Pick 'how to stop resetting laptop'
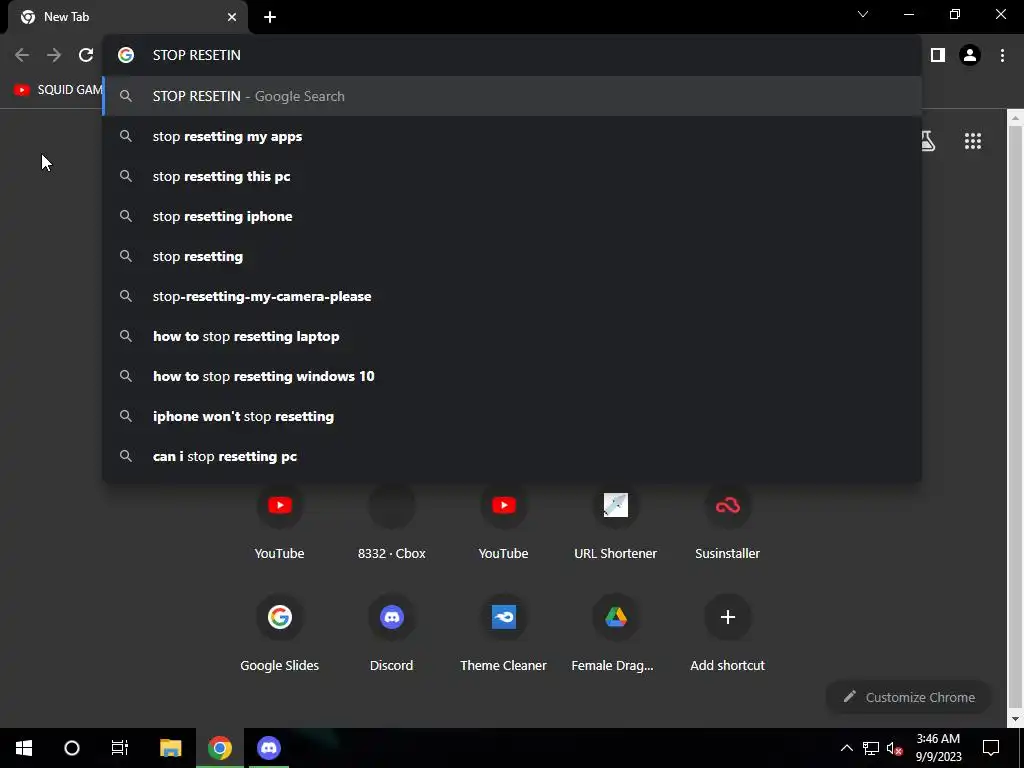This screenshot has width=1024, height=768. (x=512, y=336)
